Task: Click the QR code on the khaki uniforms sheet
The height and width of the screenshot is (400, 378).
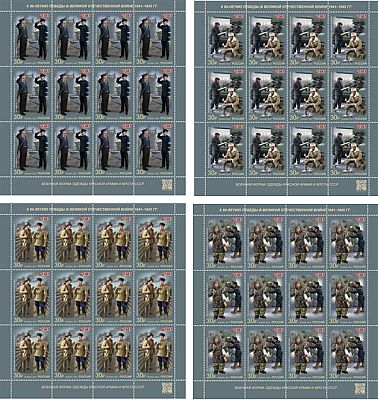Action: 167,388
